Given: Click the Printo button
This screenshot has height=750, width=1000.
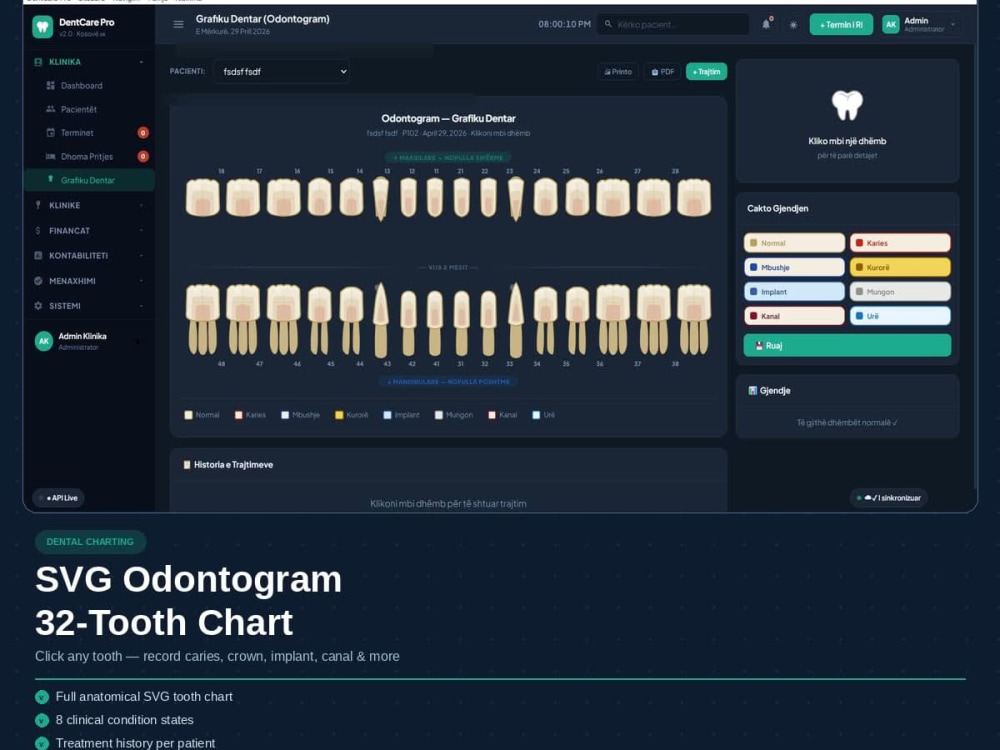Looking at the screenshot, I should pos(618,71).
